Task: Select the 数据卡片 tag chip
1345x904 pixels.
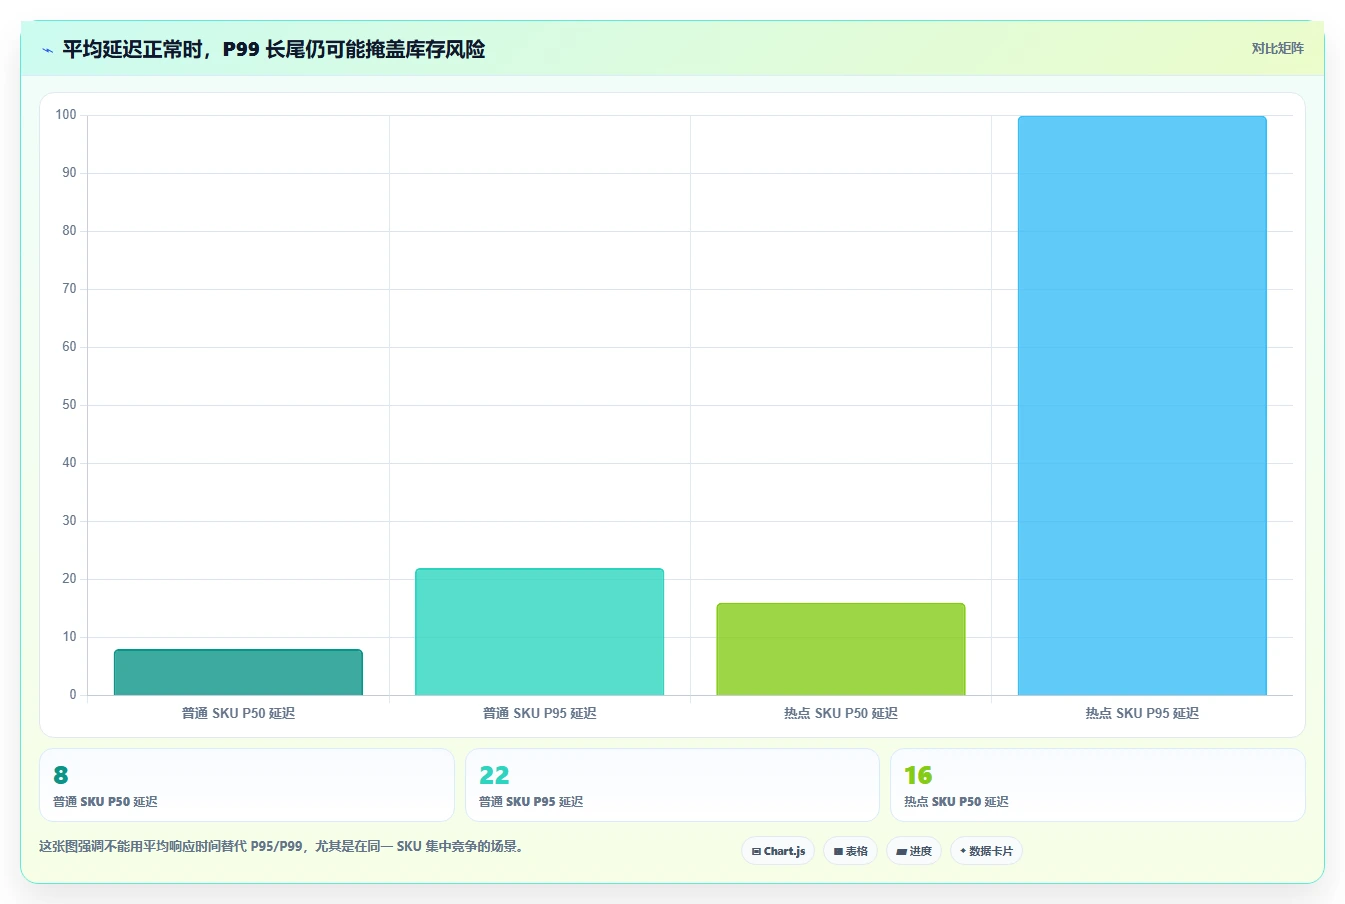Action: pos(986,851)
